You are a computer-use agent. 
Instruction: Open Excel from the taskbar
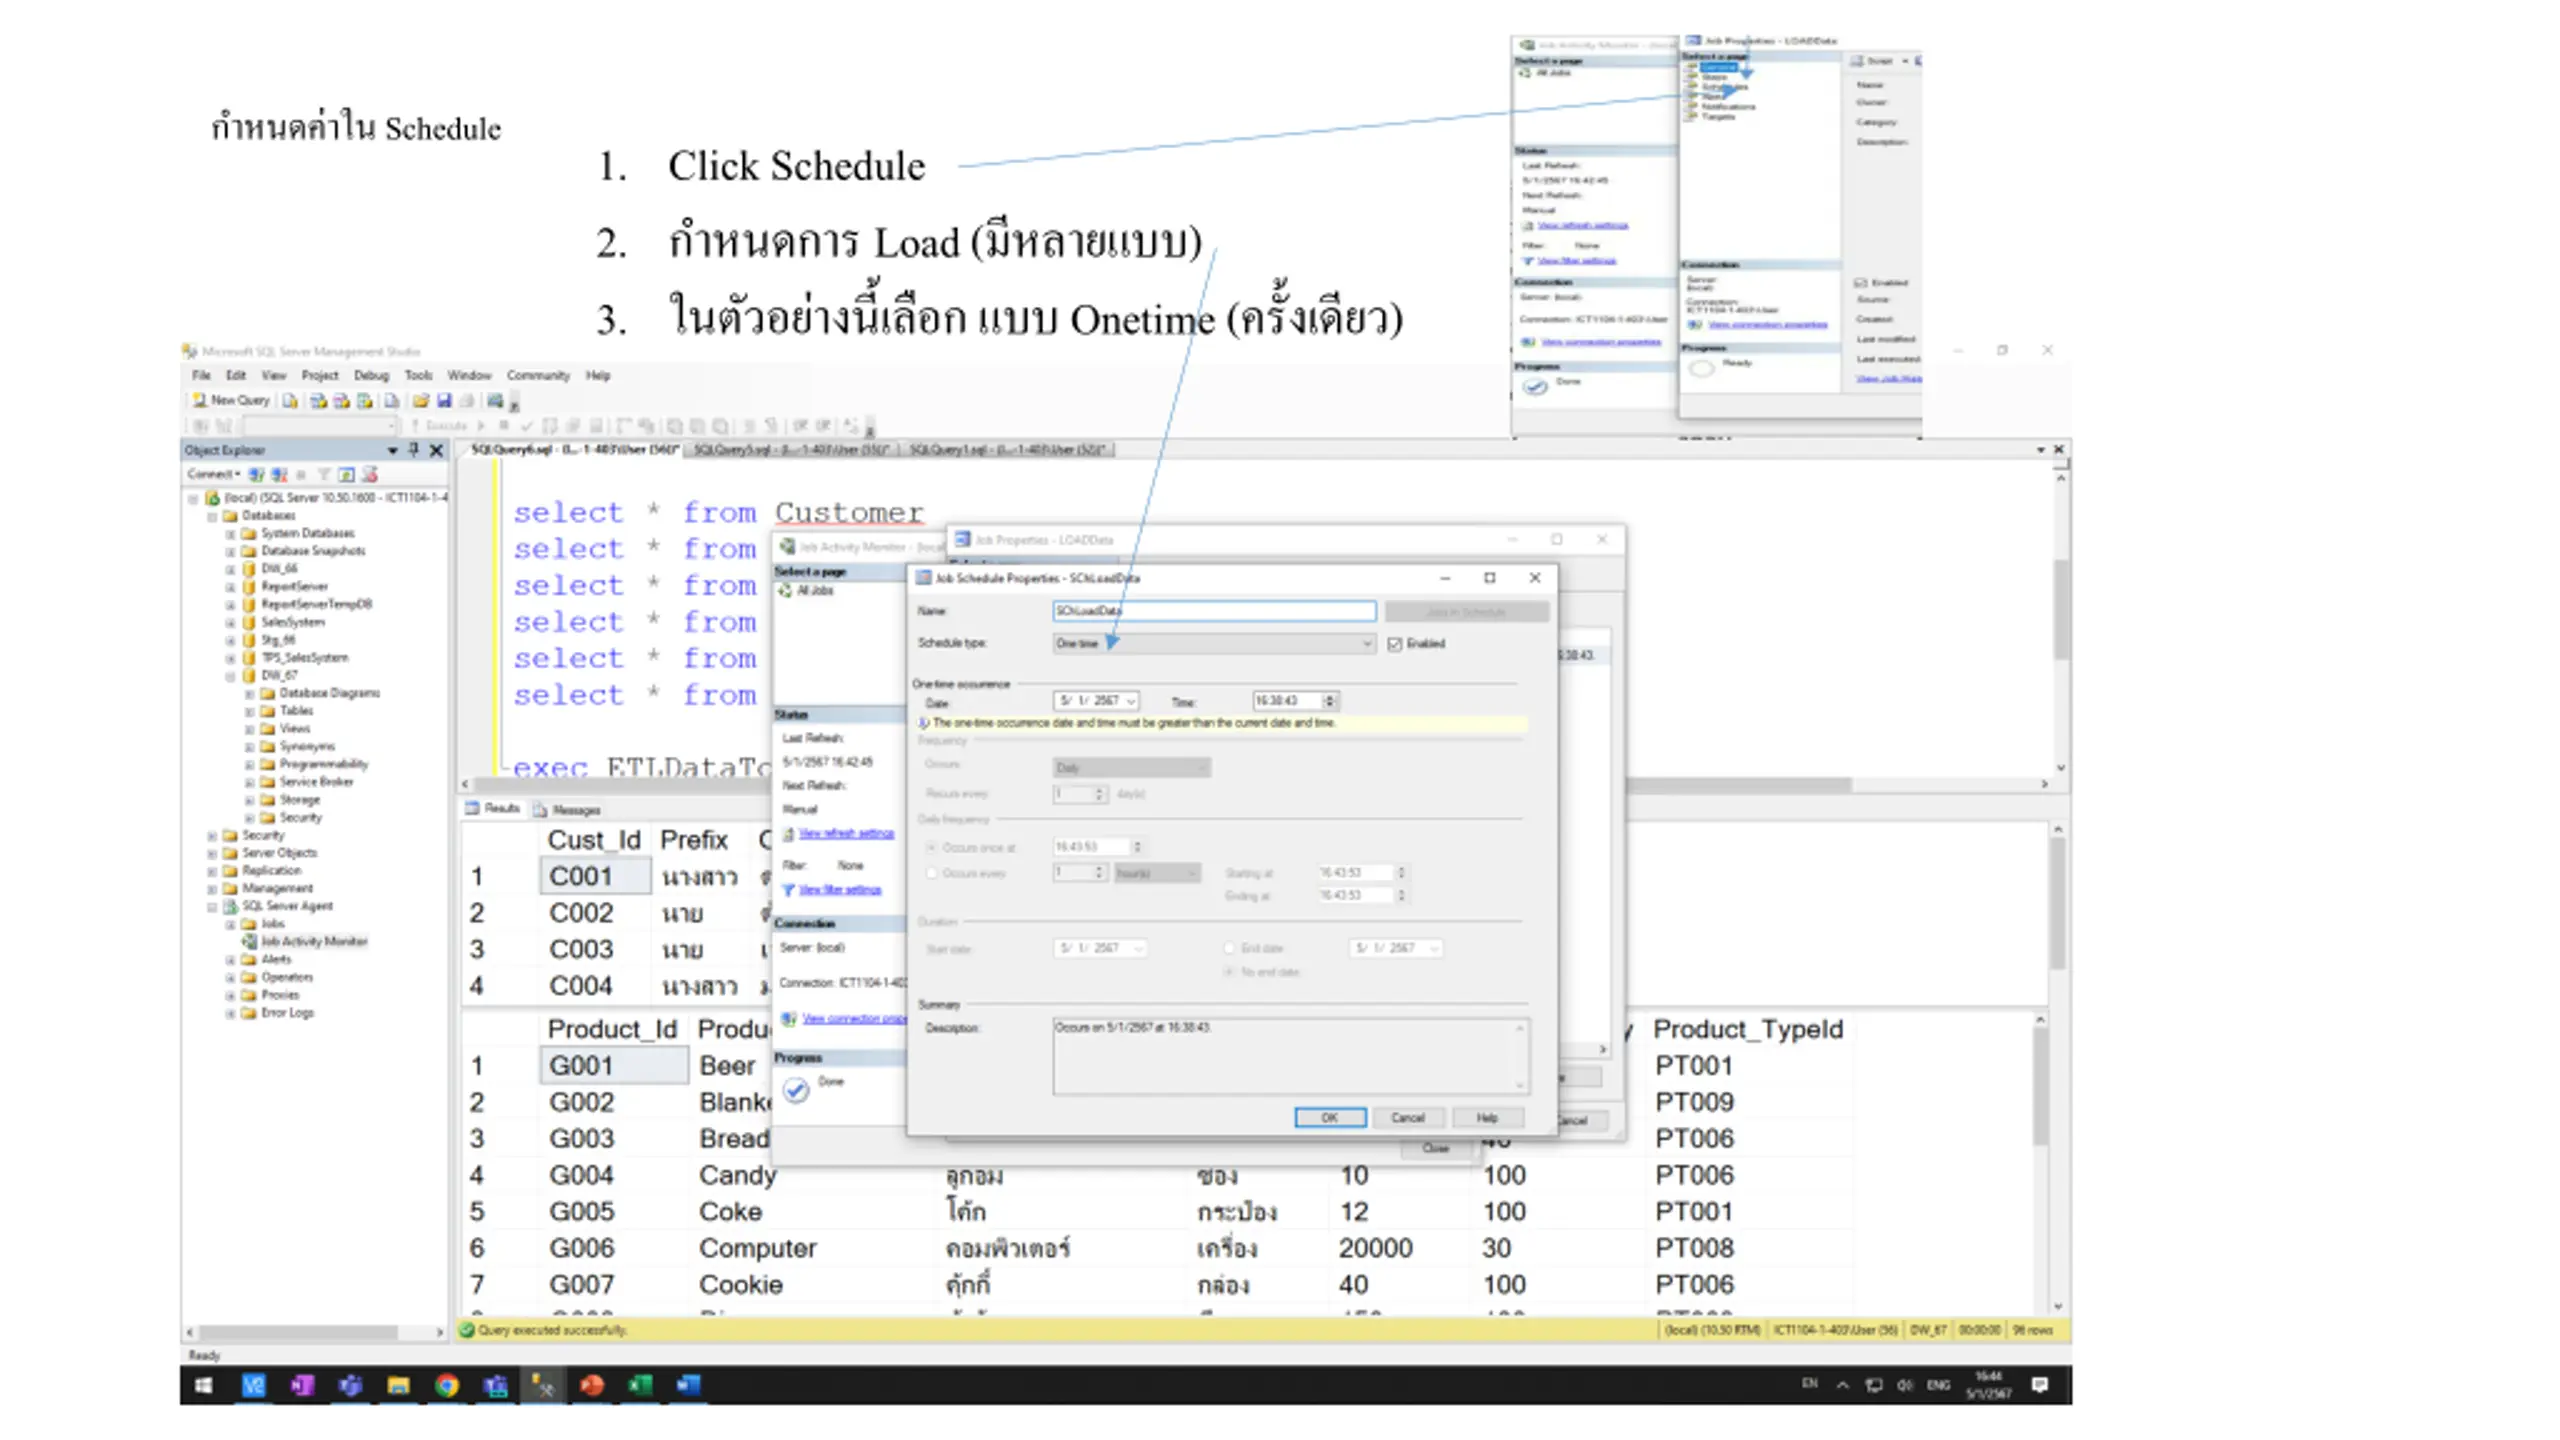pos(640,1385)
